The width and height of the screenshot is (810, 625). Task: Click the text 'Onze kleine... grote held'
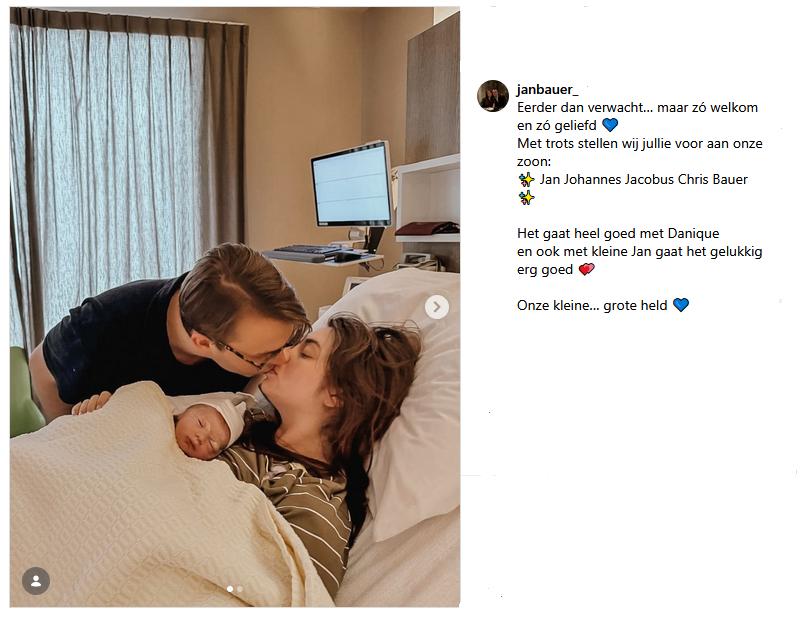coord(592,305)
